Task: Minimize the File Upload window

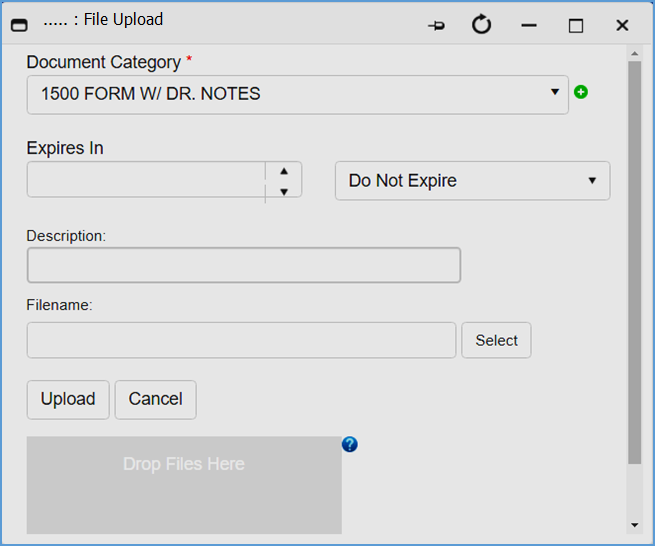Action: click(x=529, y=26)
